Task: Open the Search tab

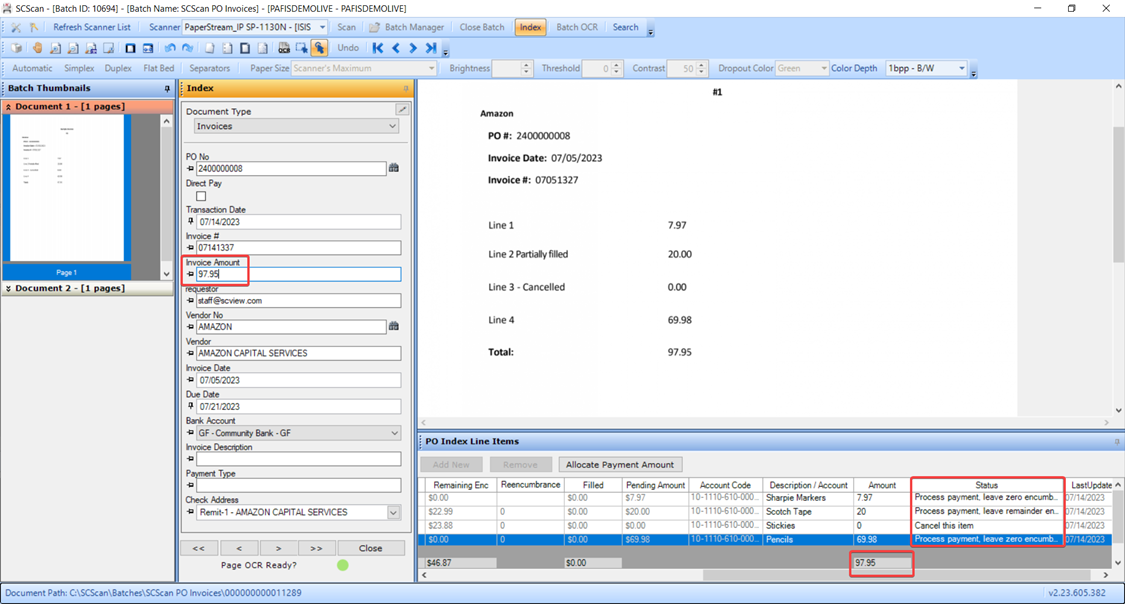Action: pyautogui.click(x=625, y=27)
